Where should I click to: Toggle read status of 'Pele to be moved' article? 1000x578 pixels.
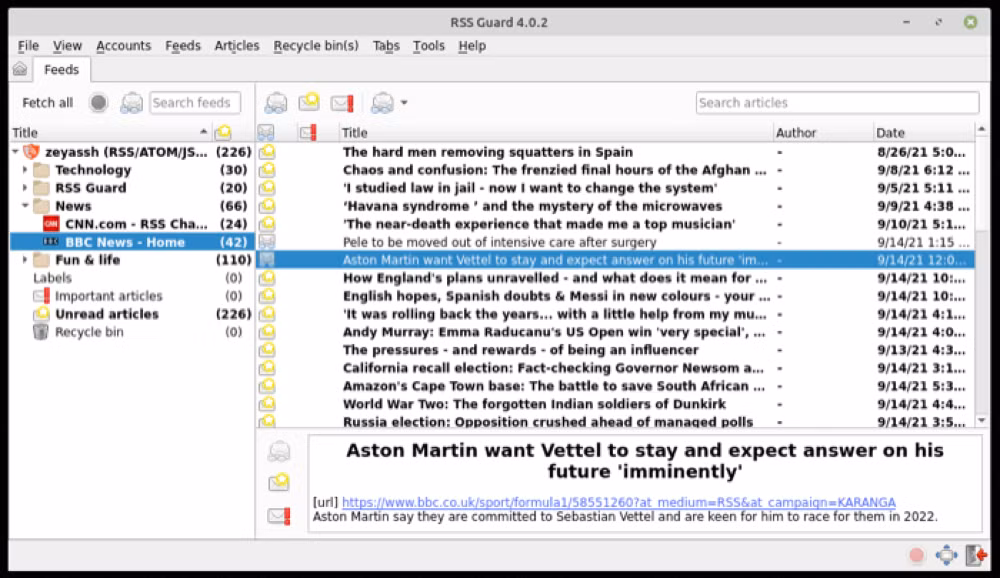point(267,242)
